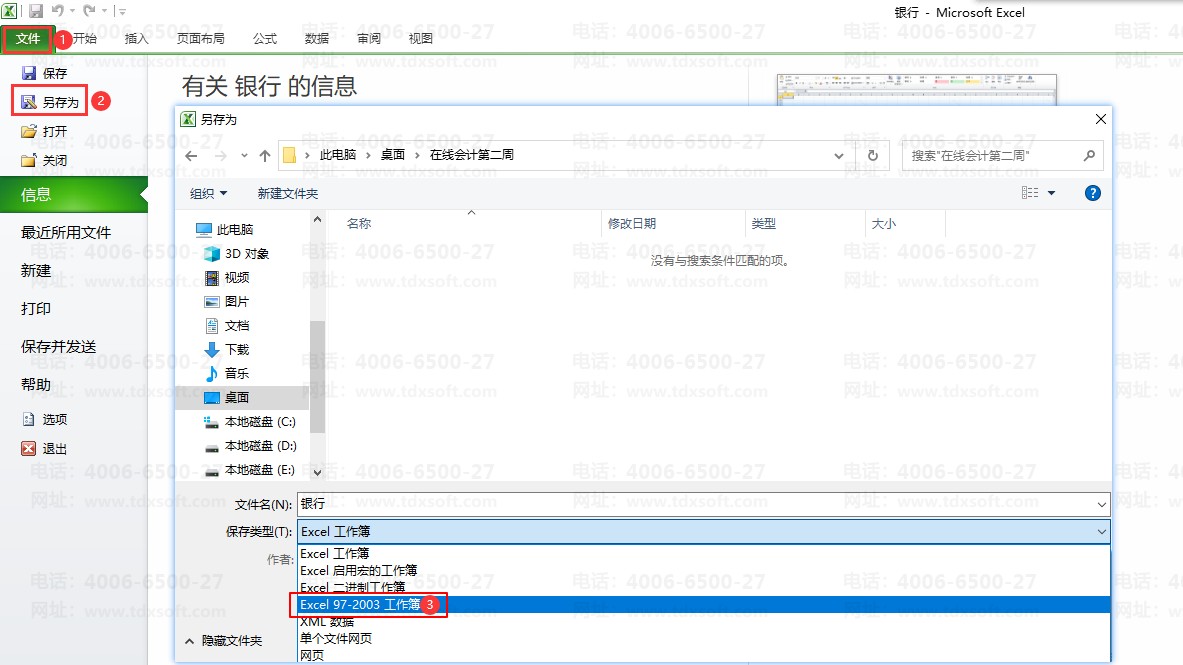Click the 新建文件夹 button
This screenshot has width=1183, height=665.
point(287,193)
